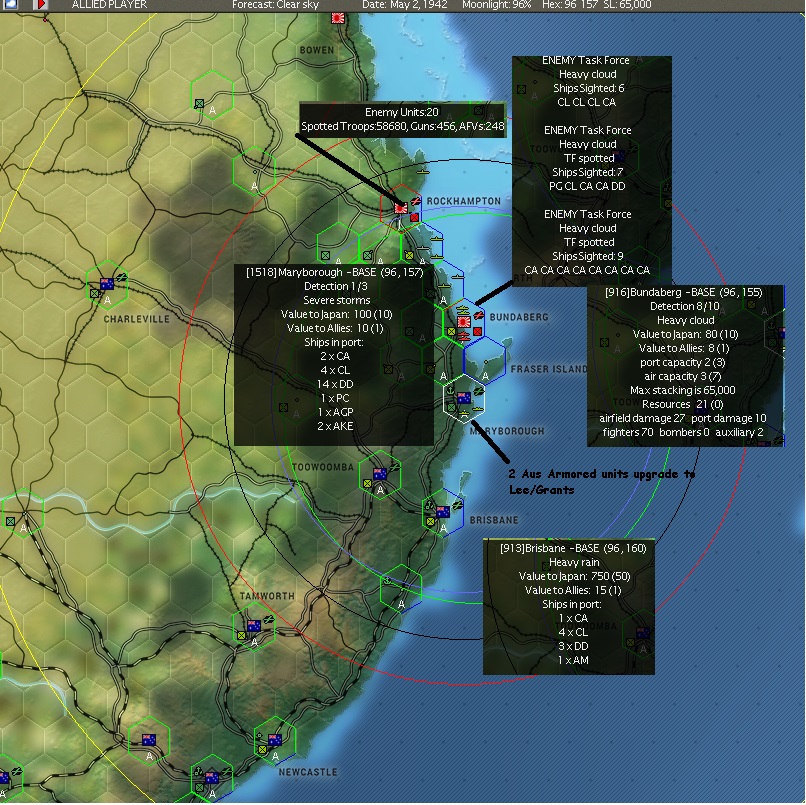Click red enemy ship icons at Bundaberg
Screen dimensions: 806x805
[x=464, y=337]
